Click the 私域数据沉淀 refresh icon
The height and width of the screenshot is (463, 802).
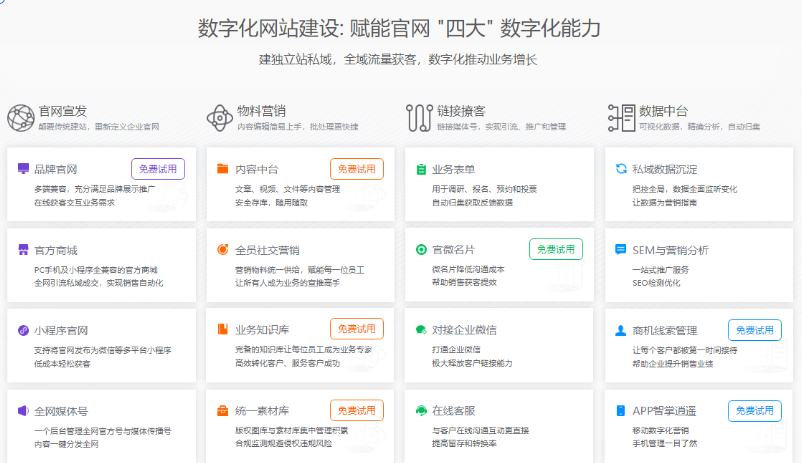coord(622,169)
